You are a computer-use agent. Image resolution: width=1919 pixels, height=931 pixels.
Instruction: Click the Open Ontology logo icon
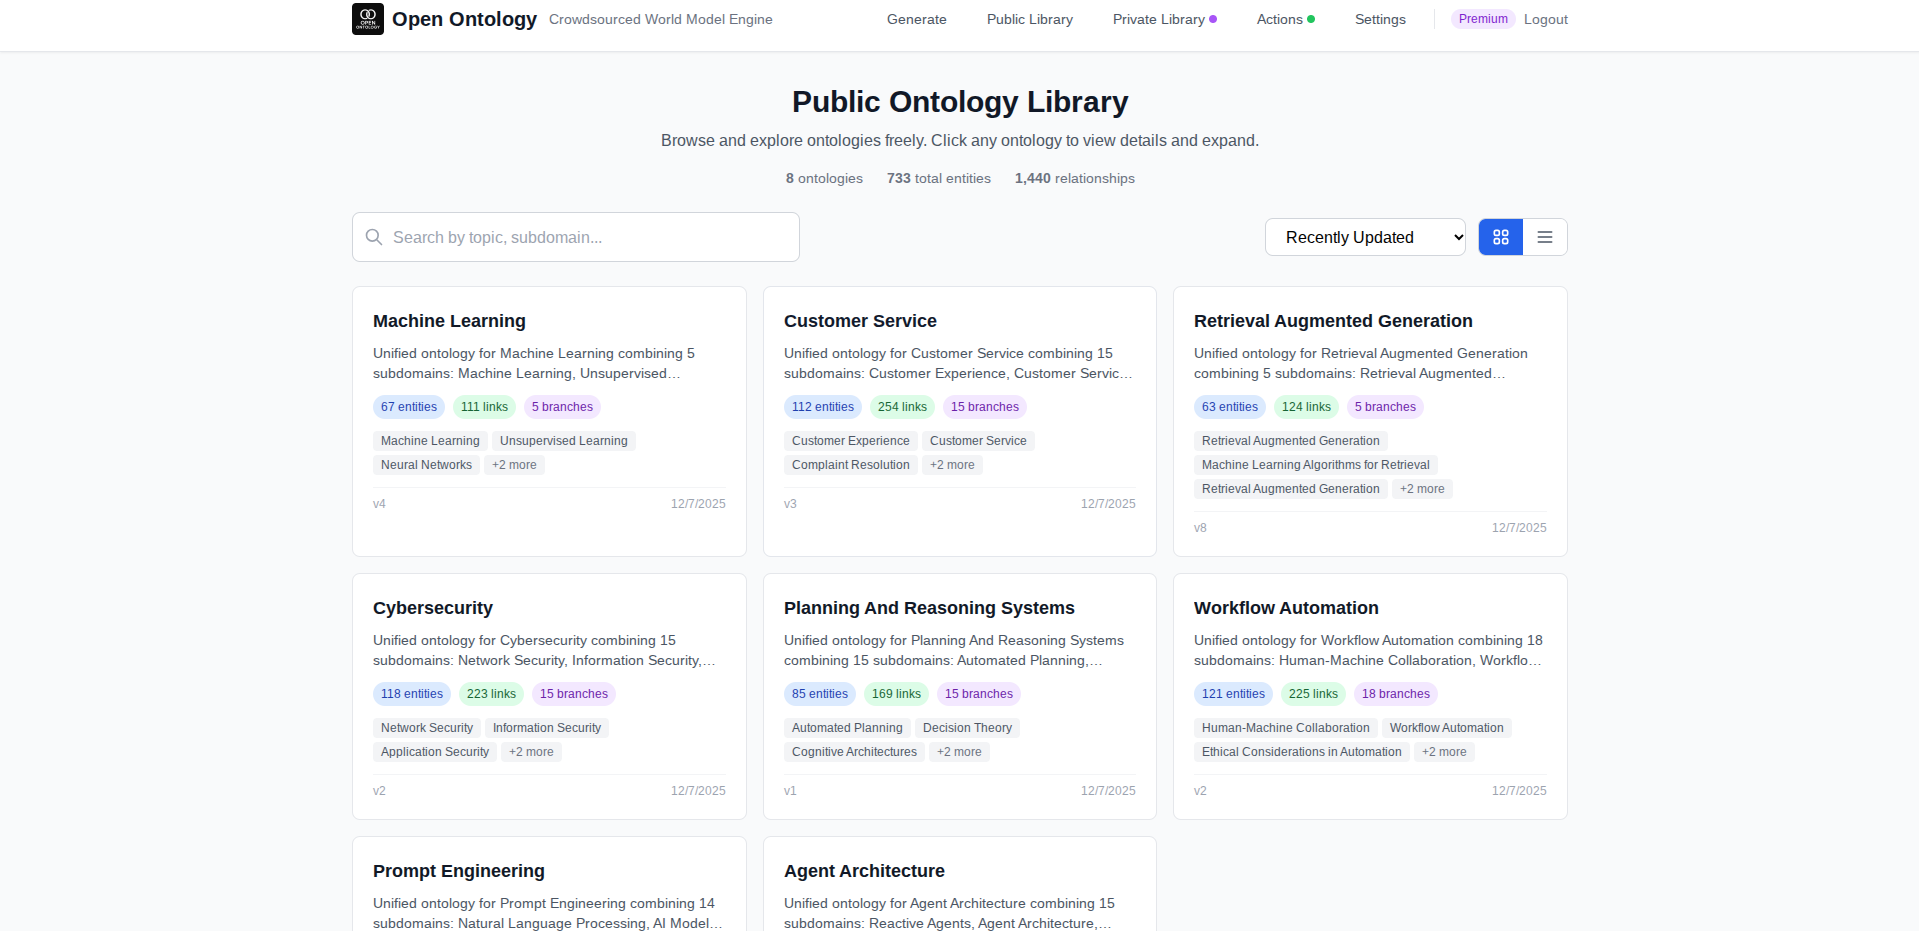[x=367, y=18]
